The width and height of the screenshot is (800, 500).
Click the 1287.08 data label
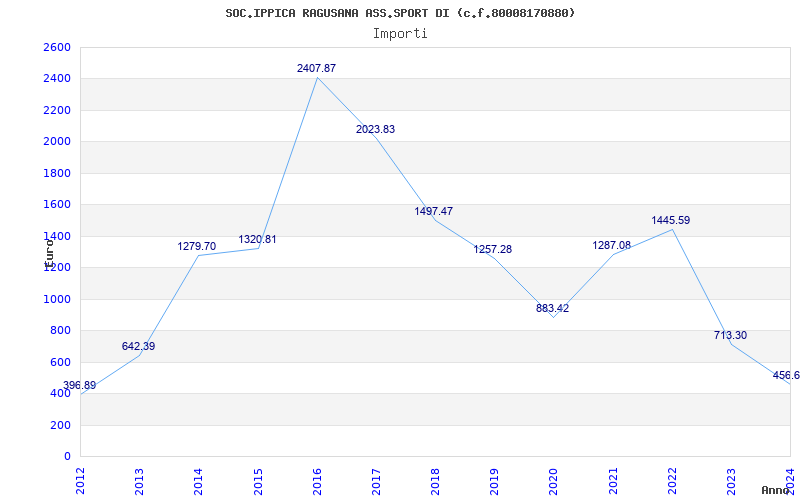click(612, 245)
